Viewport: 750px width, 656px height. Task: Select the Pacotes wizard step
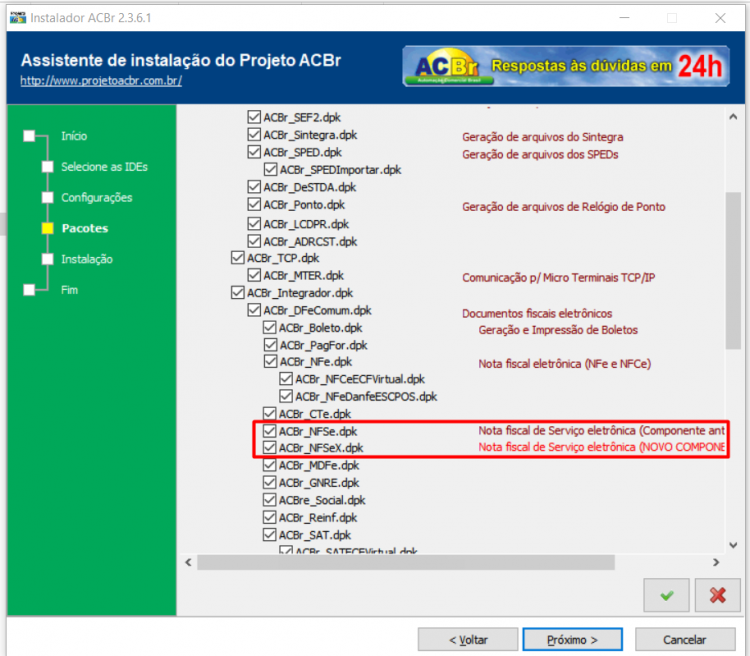[x=85, y=228]
